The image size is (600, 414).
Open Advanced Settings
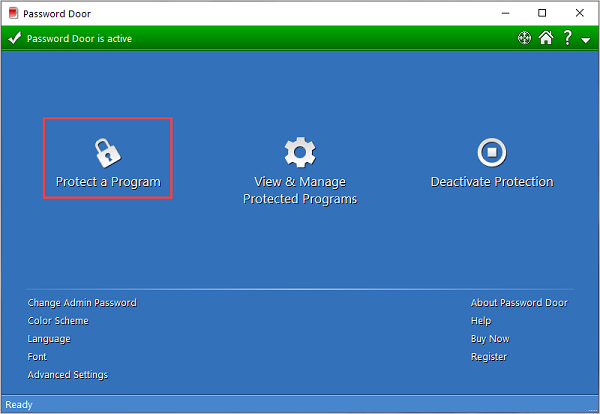point(68,375)
